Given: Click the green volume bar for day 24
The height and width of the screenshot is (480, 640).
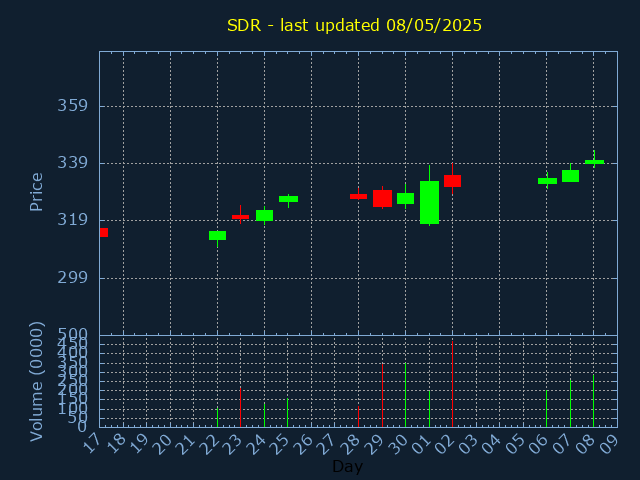Looking at the screenshot, I should pyautogui.click(x=264, y=415).
